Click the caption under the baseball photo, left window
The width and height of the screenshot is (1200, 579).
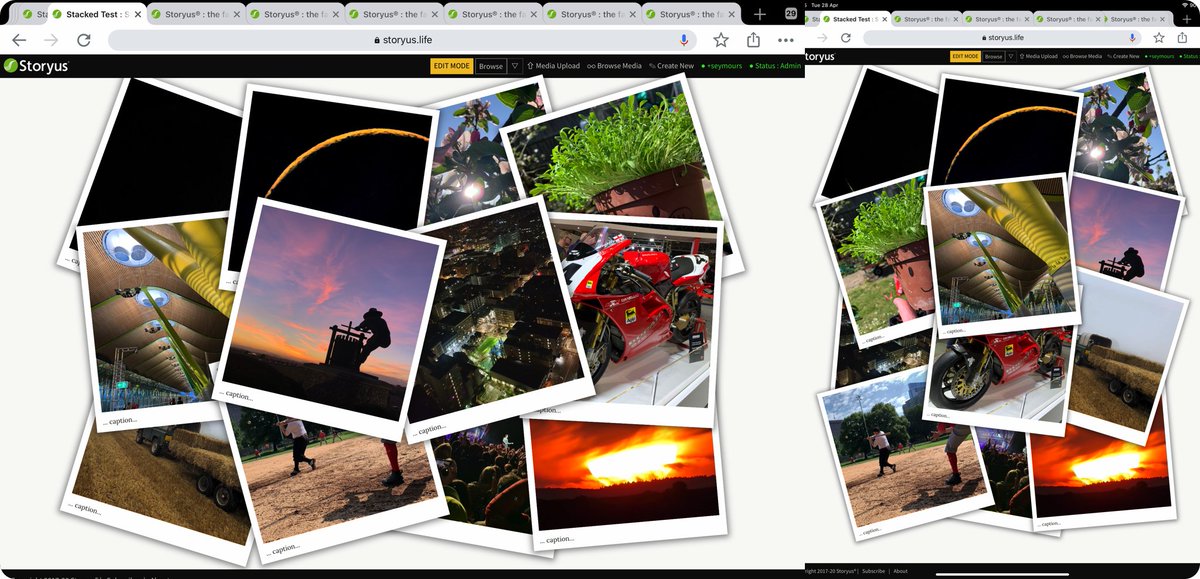pyautogui.click(x=281, y=549)
